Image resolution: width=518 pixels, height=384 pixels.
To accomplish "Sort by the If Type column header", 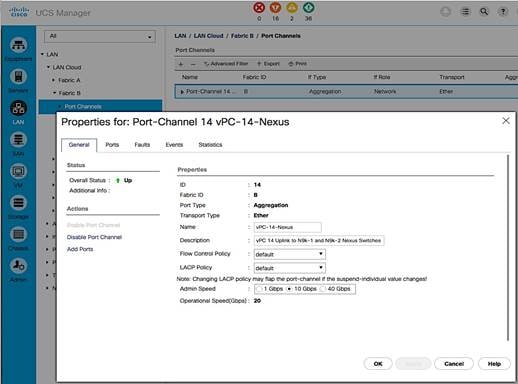I will pyautogui.click(x=317, y=77).
